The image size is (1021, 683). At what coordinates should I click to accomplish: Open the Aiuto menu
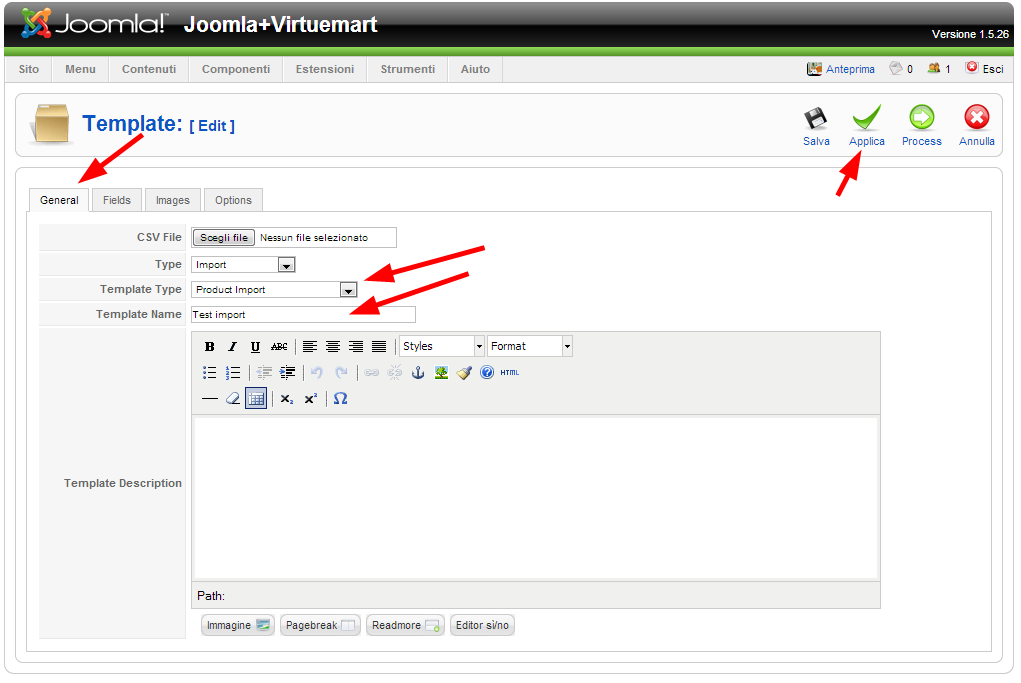click(x=475, y=70)
